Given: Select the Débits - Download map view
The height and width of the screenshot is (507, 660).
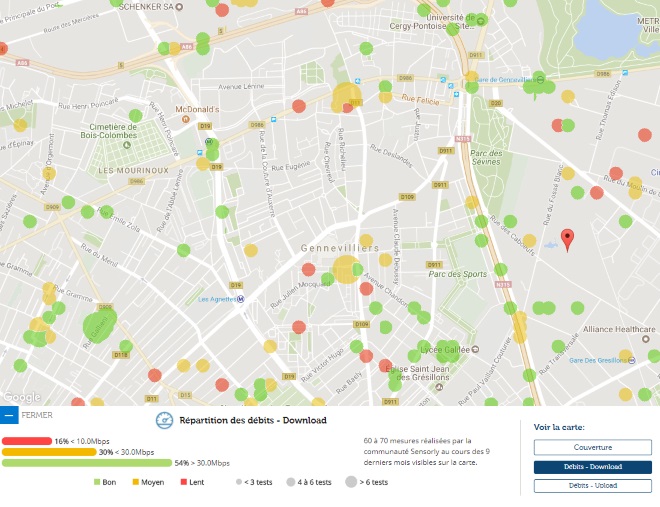Looking at the screenshot, I should tap(592, 467).
